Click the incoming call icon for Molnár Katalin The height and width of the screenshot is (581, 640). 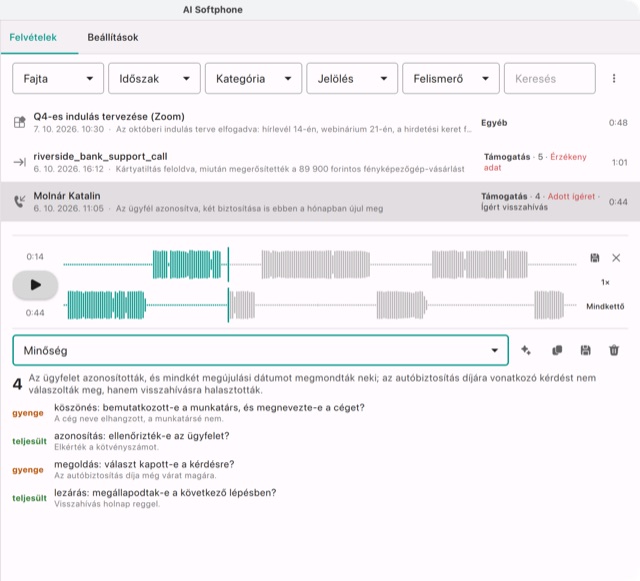pos(20,201)
